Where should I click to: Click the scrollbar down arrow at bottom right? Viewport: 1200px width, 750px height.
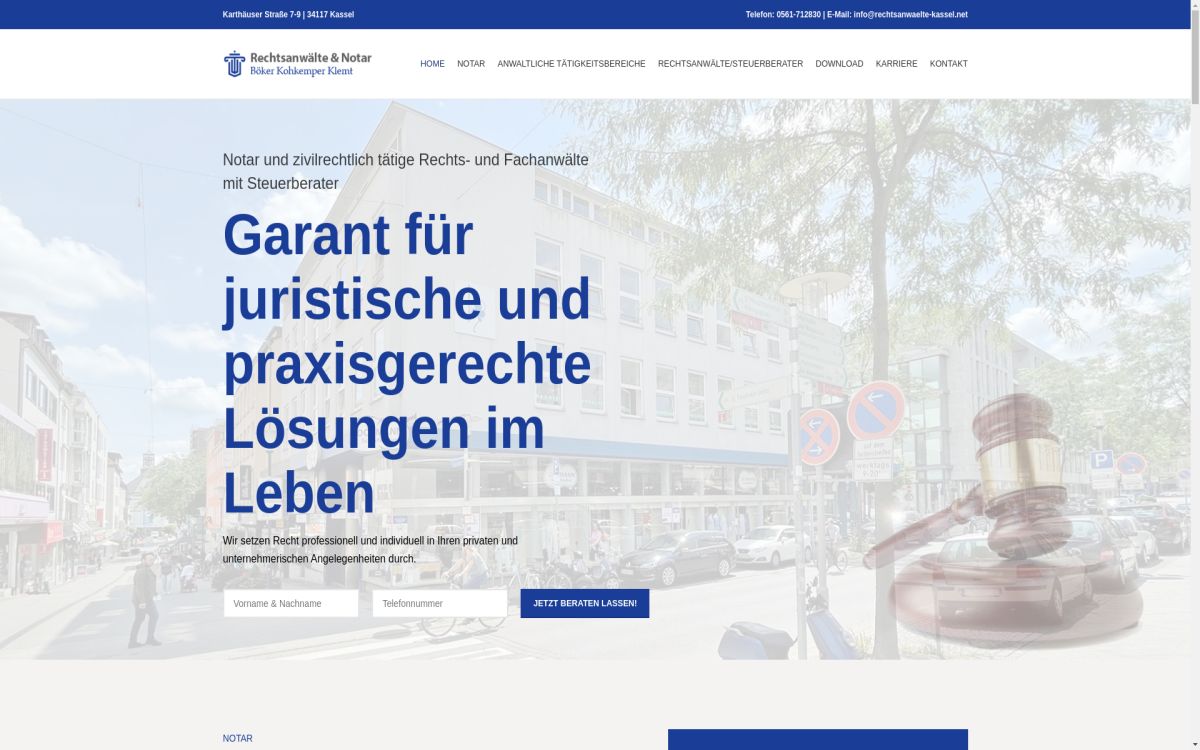coord(1194,744)
